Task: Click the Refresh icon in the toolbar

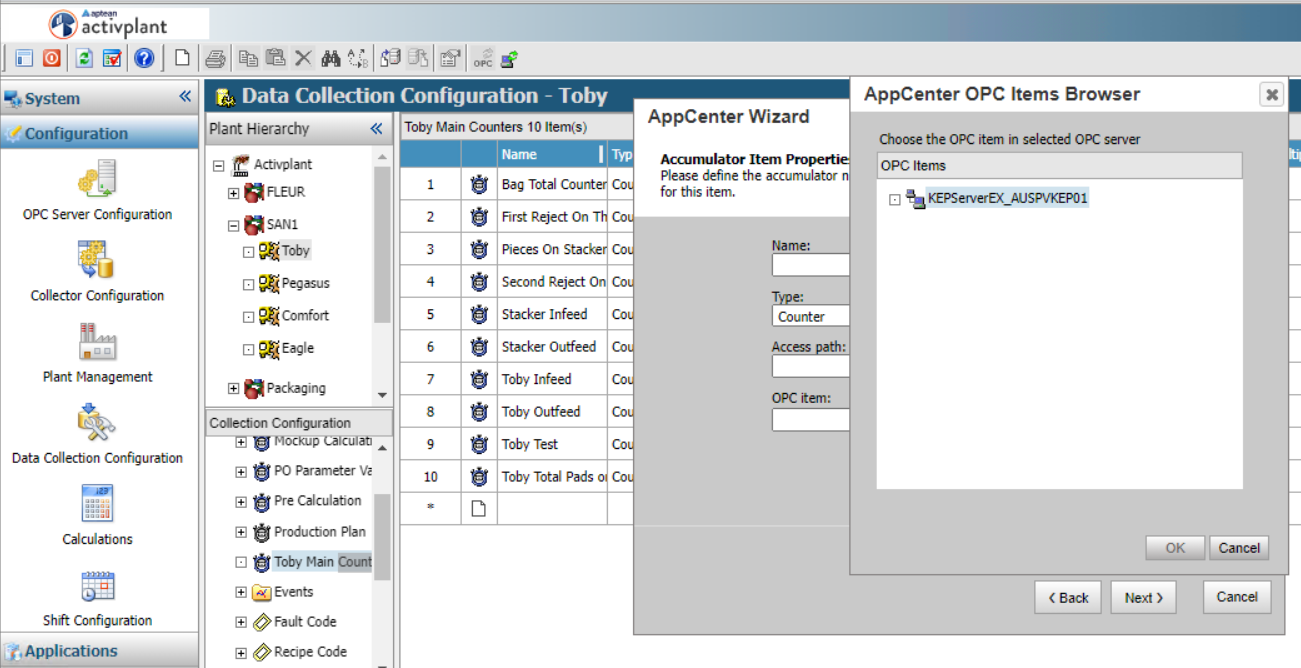Action: click(84, 58)
